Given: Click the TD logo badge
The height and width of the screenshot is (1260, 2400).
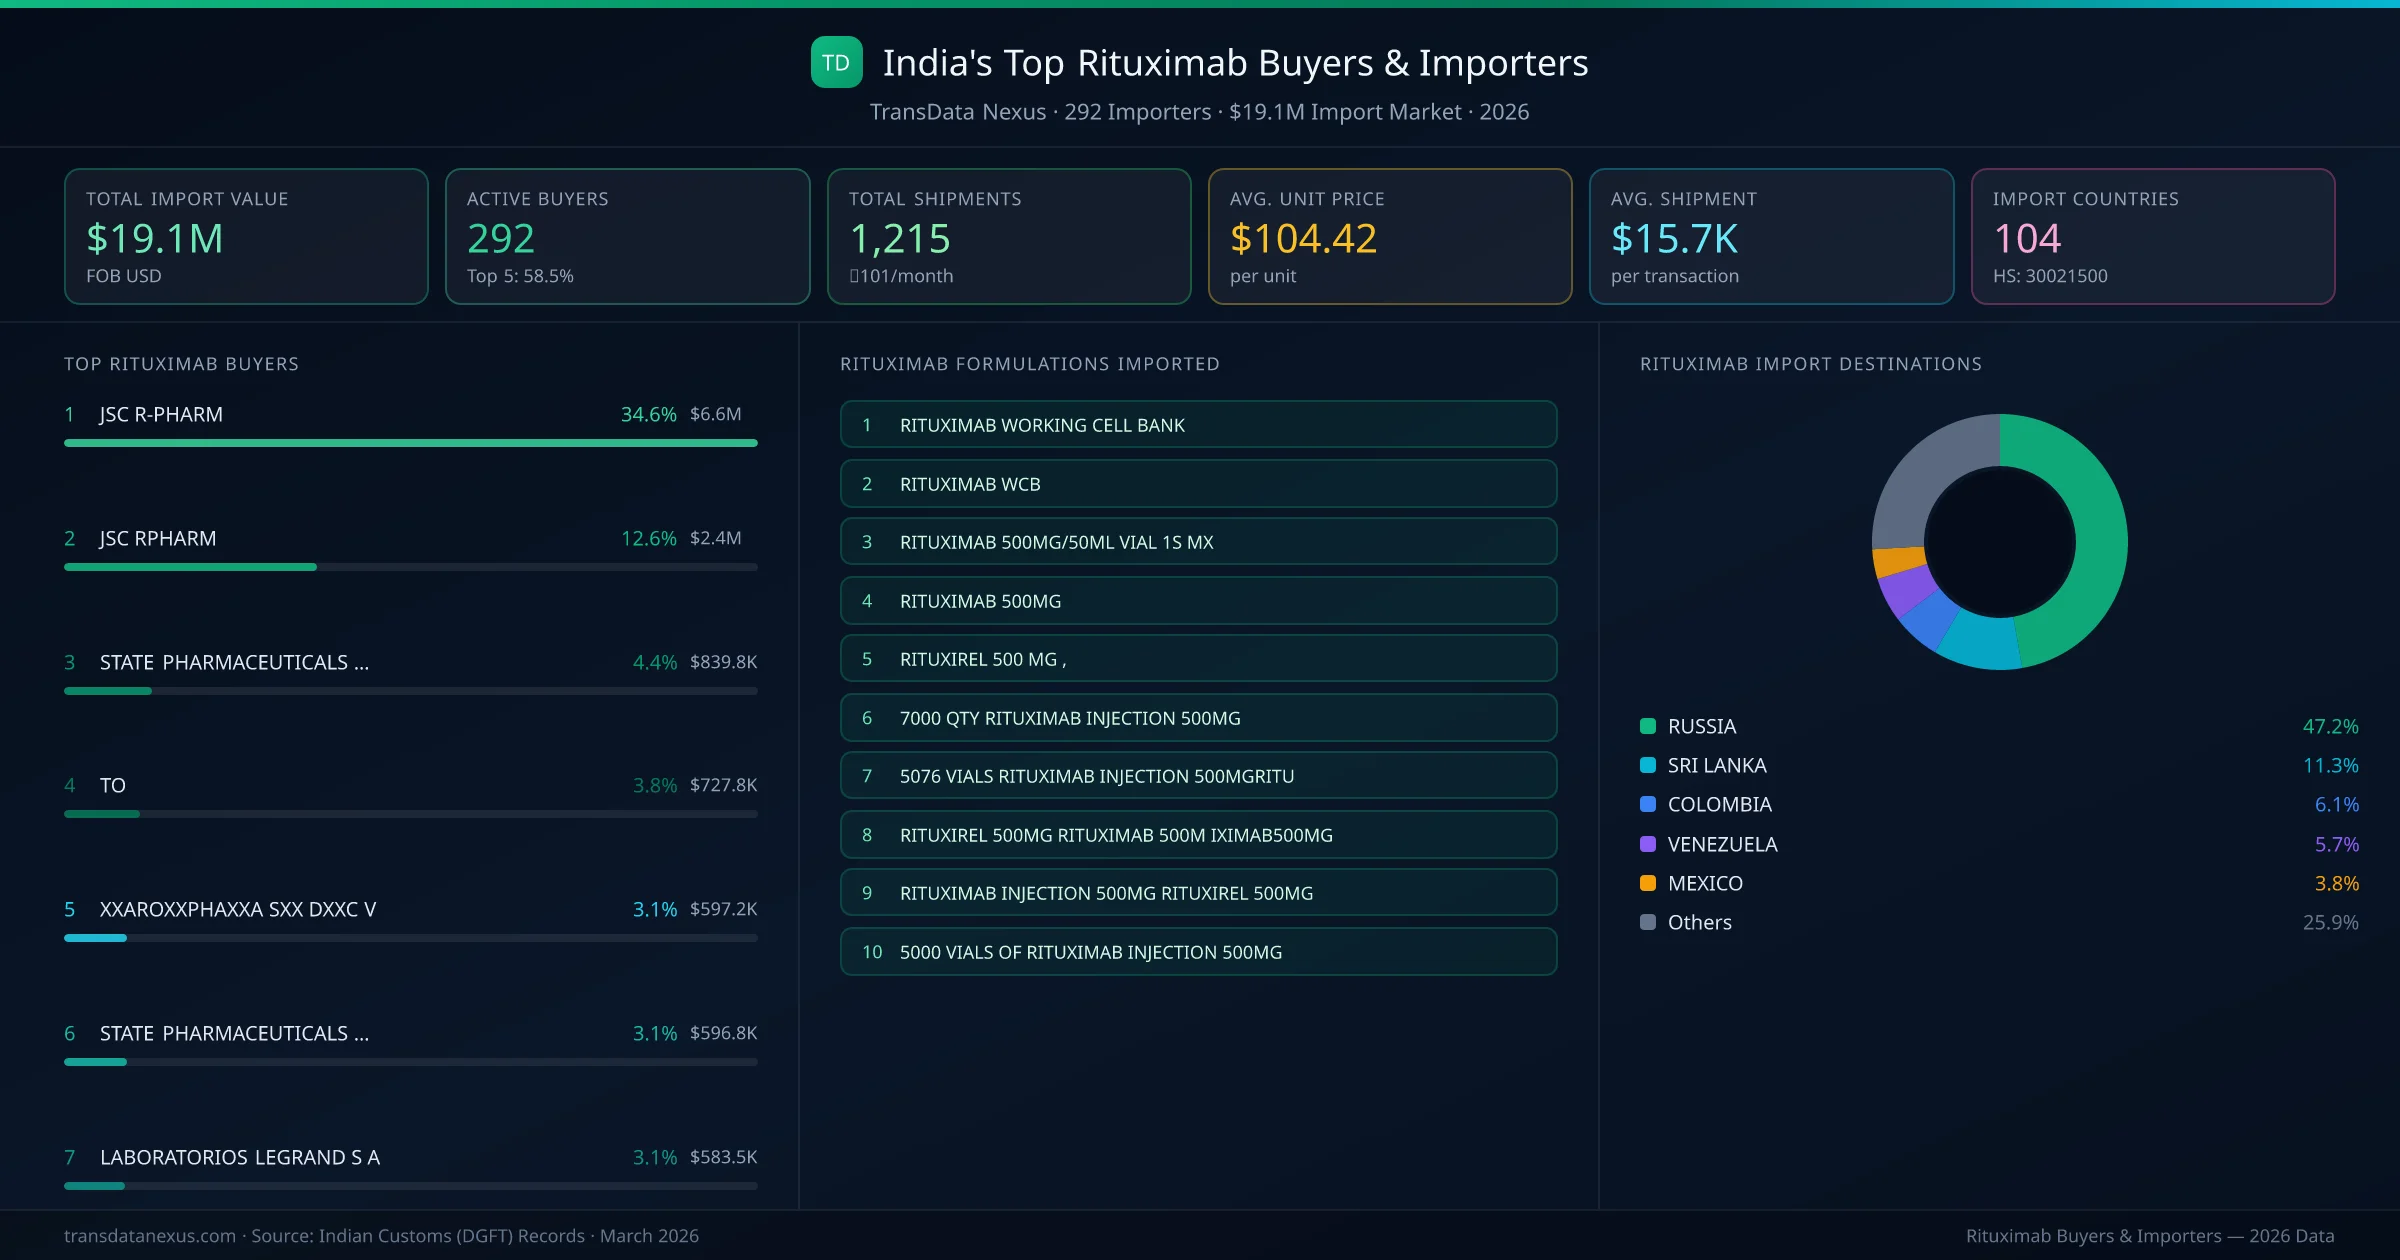Looking at the screenshot, I should tap(836, 62).
